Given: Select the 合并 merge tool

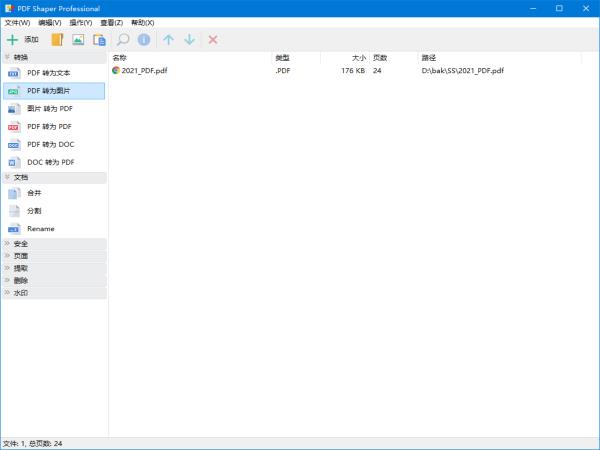Looking at the screenshot, I should tap(54, 193).
